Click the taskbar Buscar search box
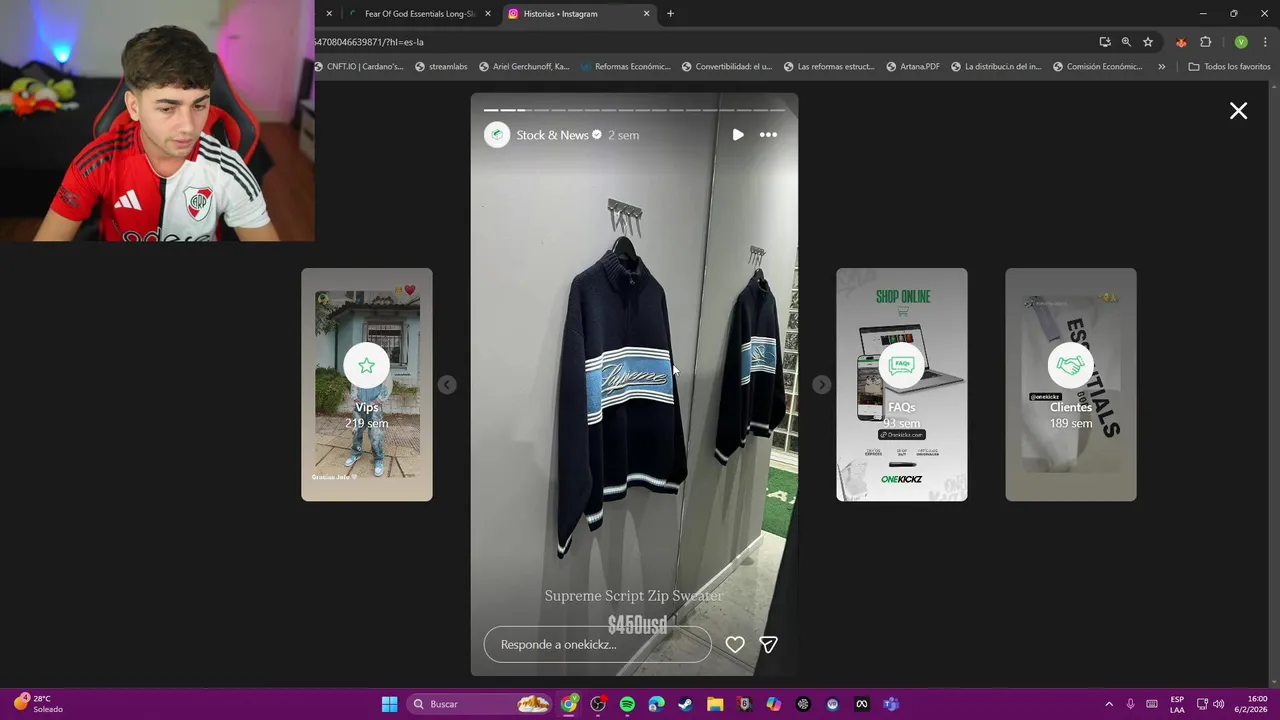 (481, 704)
